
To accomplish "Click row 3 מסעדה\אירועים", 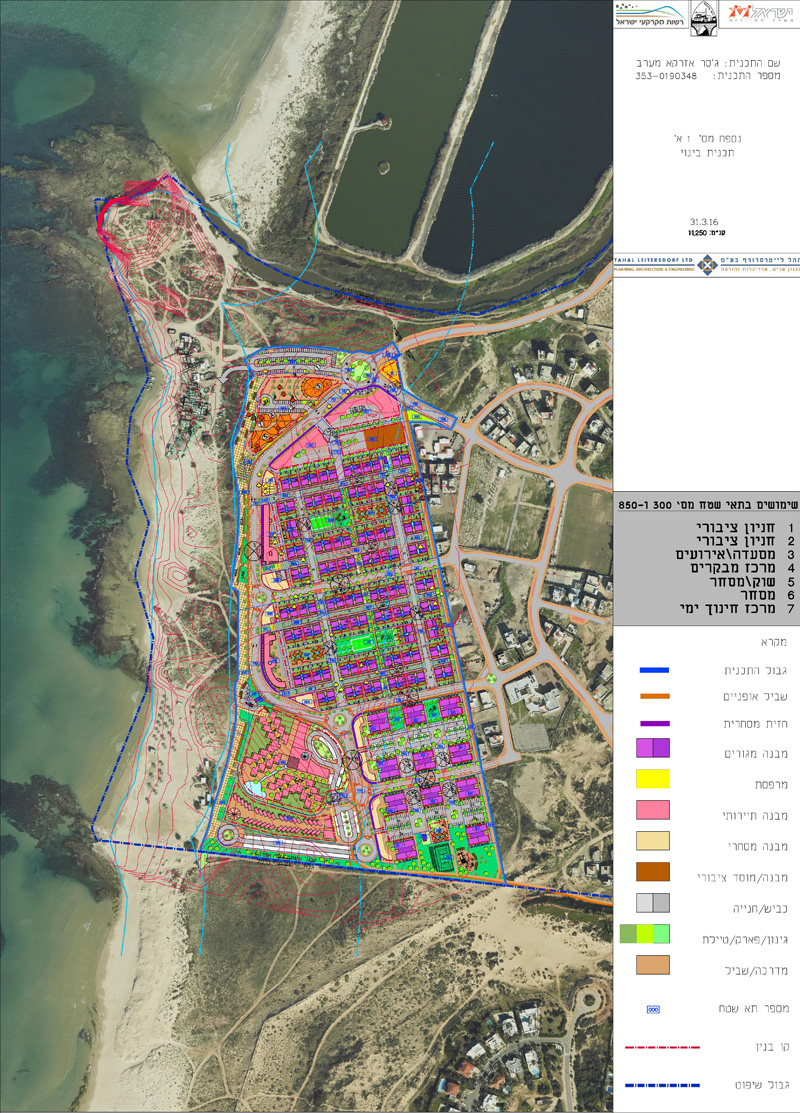I will 735,555.
